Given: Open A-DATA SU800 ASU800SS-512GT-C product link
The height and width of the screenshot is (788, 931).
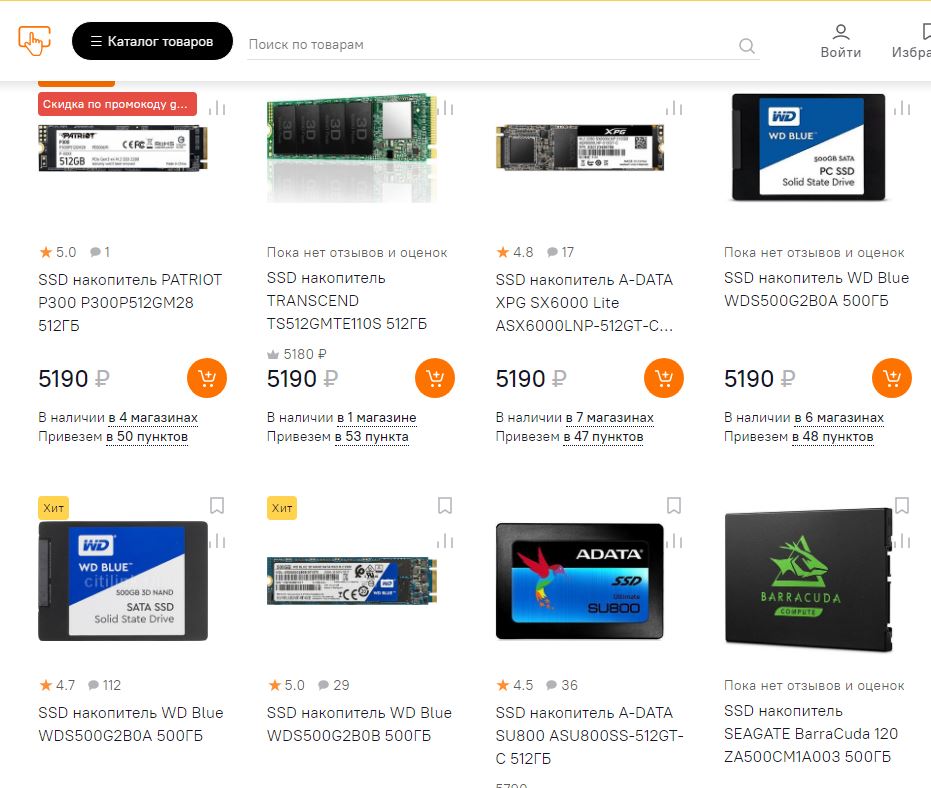Looking at the screenshot, I should click(590, 735).
